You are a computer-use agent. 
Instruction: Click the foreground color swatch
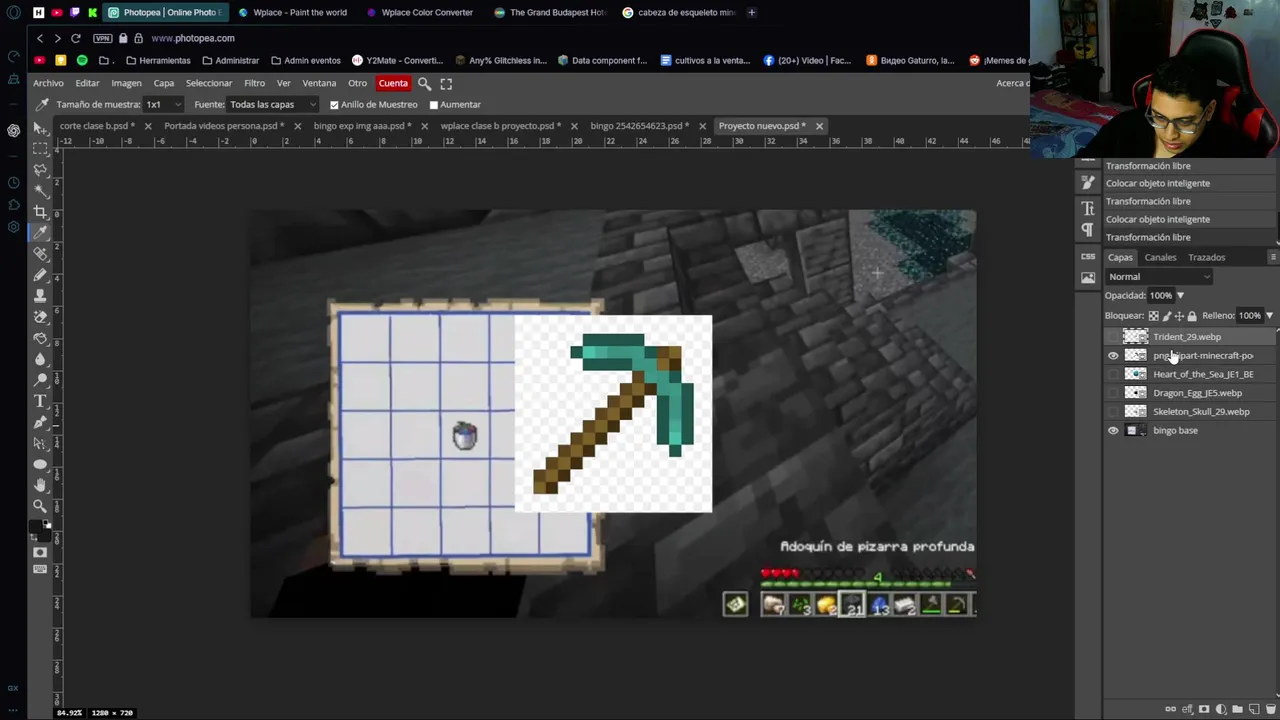[37, 524]
